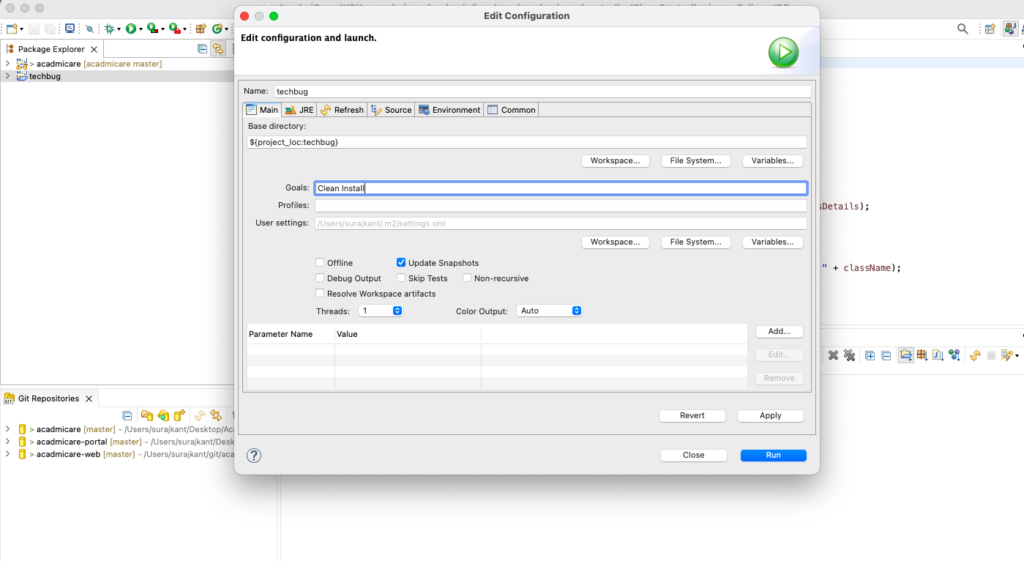Click the Open Perspective icon
This screenshot has height=561, width=1024.
(990, 29)
